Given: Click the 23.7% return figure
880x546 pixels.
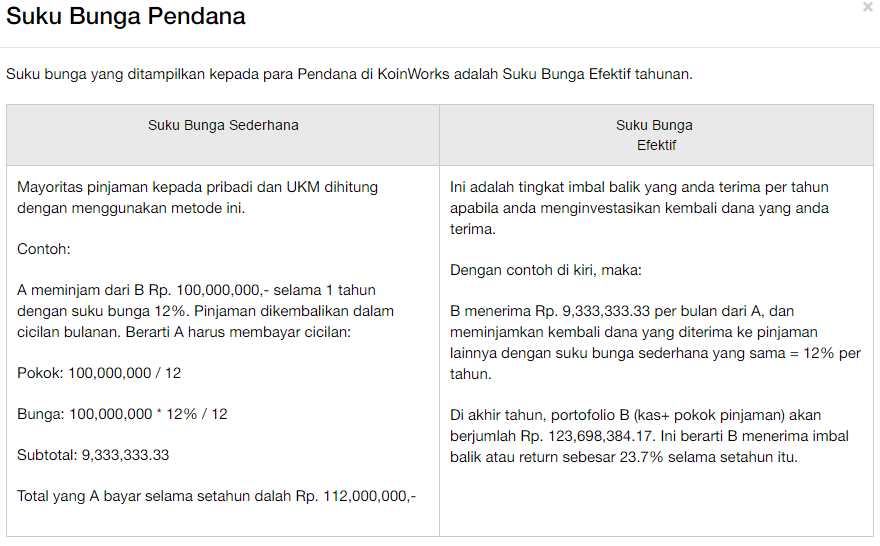Looking at the screenshot, I should (641, 457).
